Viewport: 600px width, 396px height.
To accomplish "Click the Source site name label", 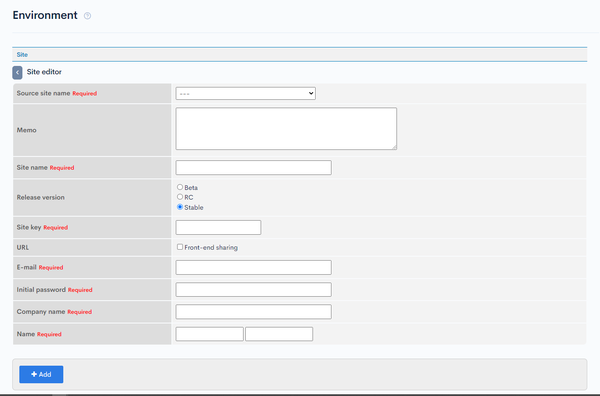I will (x=43, y=93).
